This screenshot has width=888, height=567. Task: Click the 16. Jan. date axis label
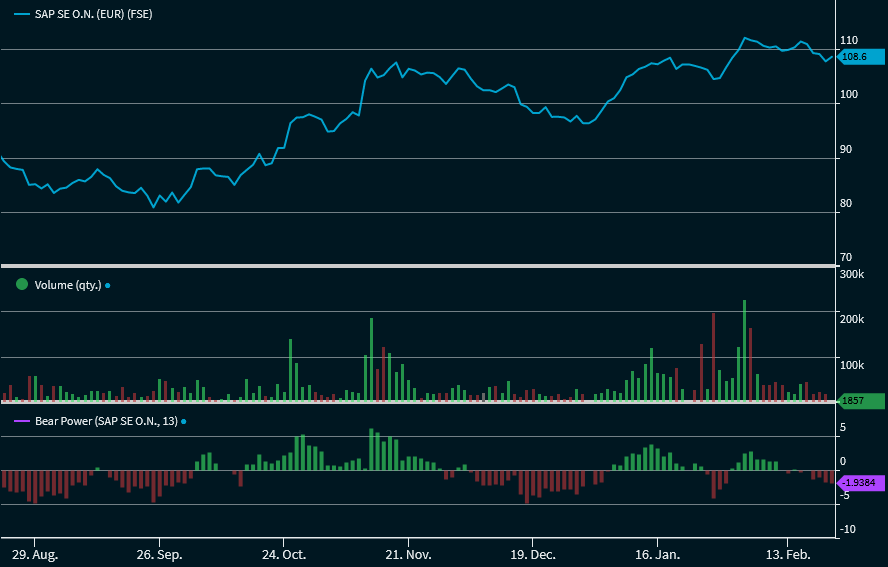[658, 554]
